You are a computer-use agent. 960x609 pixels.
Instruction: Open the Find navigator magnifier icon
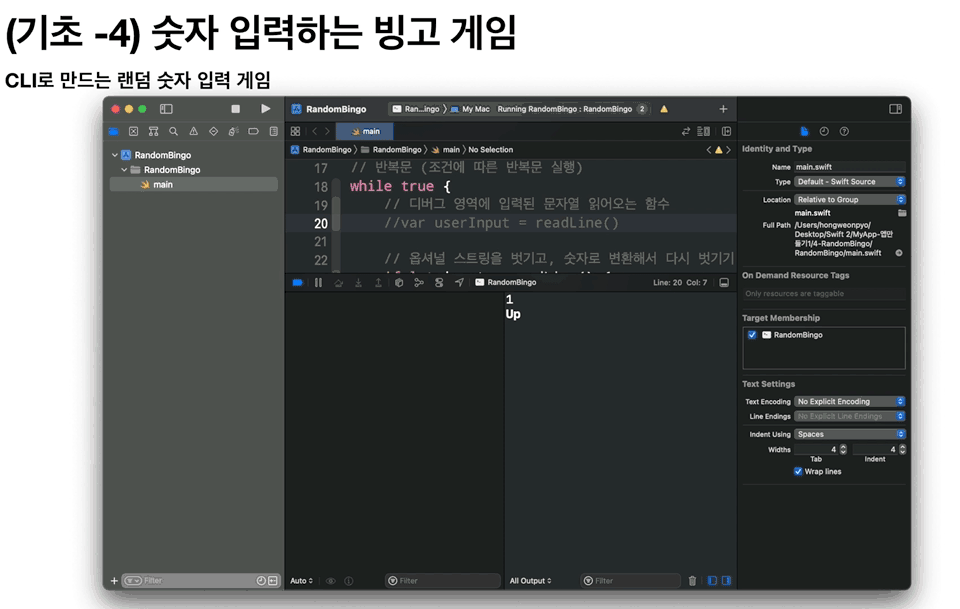(x=173, y=131)
